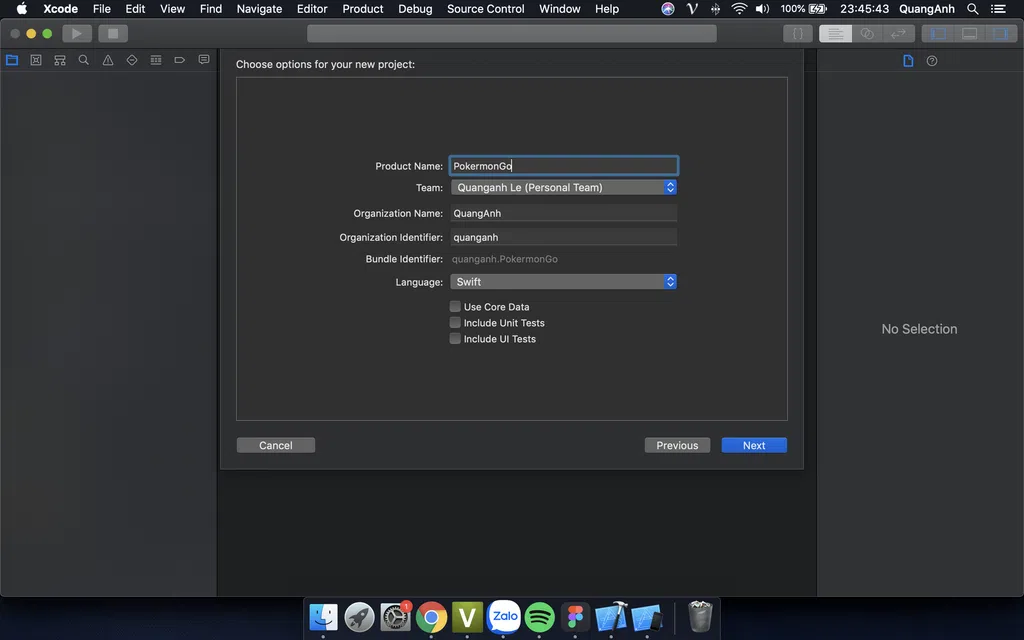Click the Next button
1024x640 pixels.
754,445
